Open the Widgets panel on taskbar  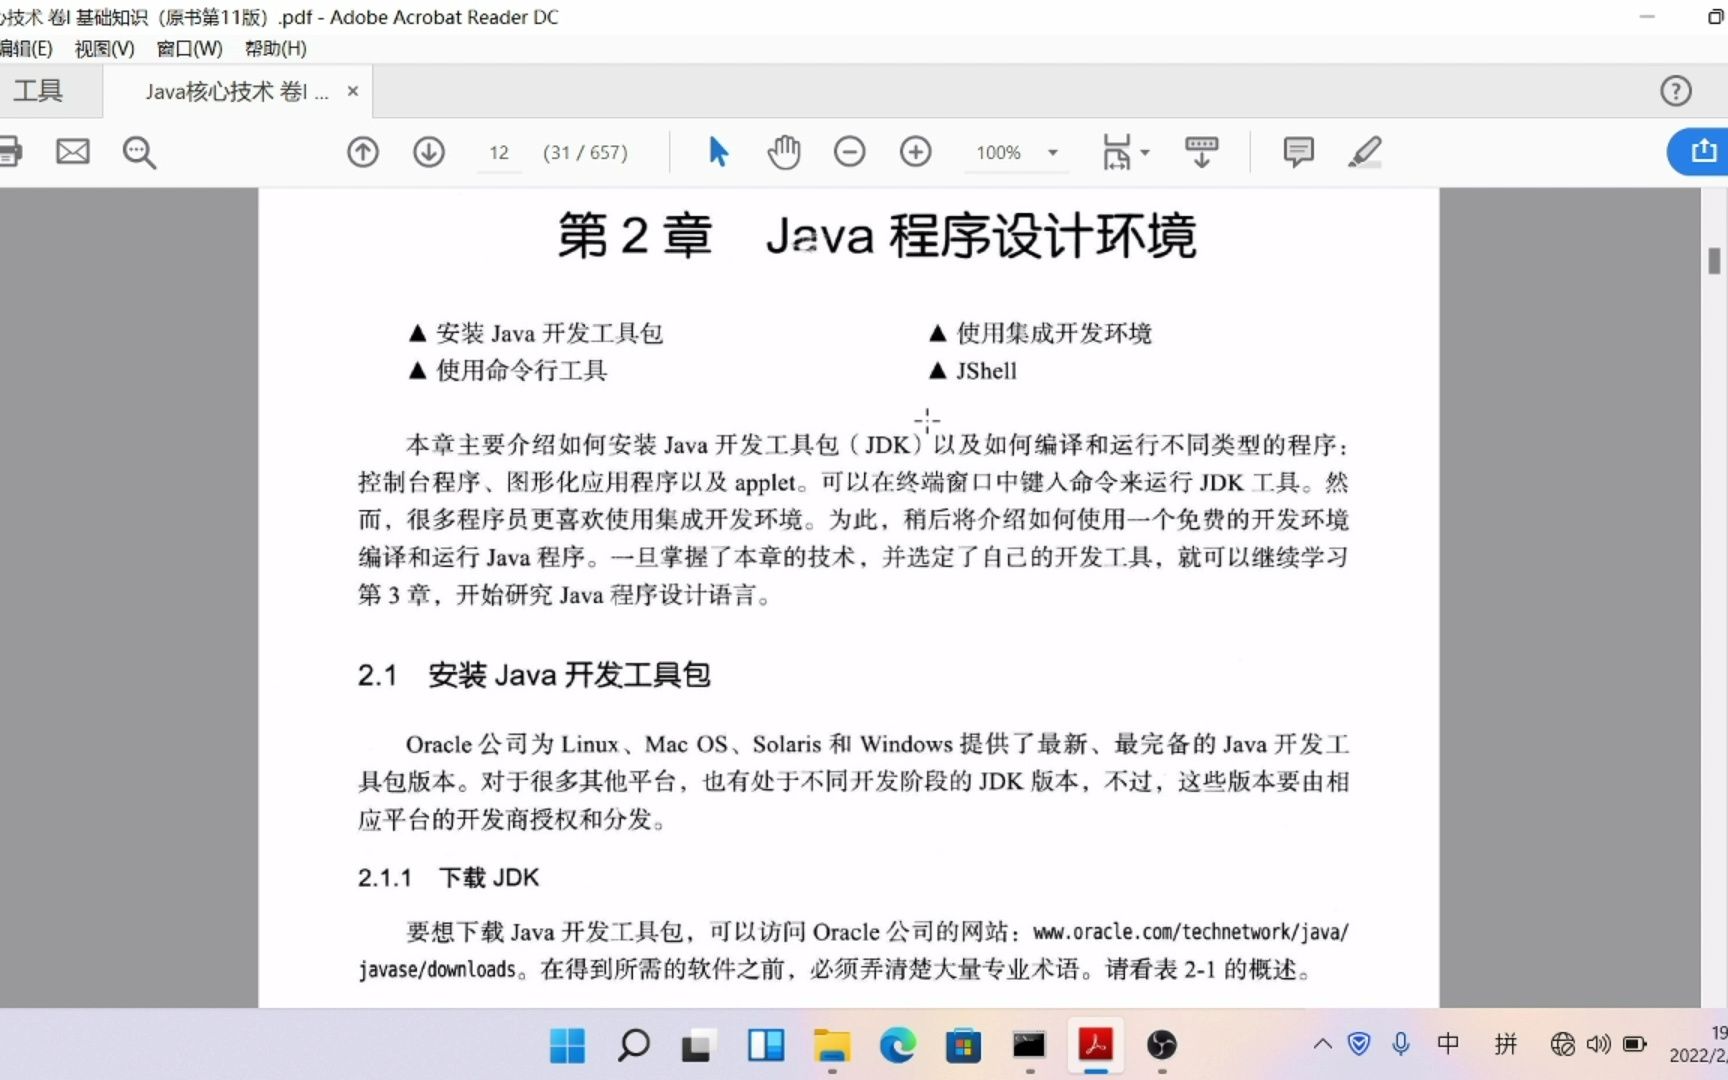766,1045
